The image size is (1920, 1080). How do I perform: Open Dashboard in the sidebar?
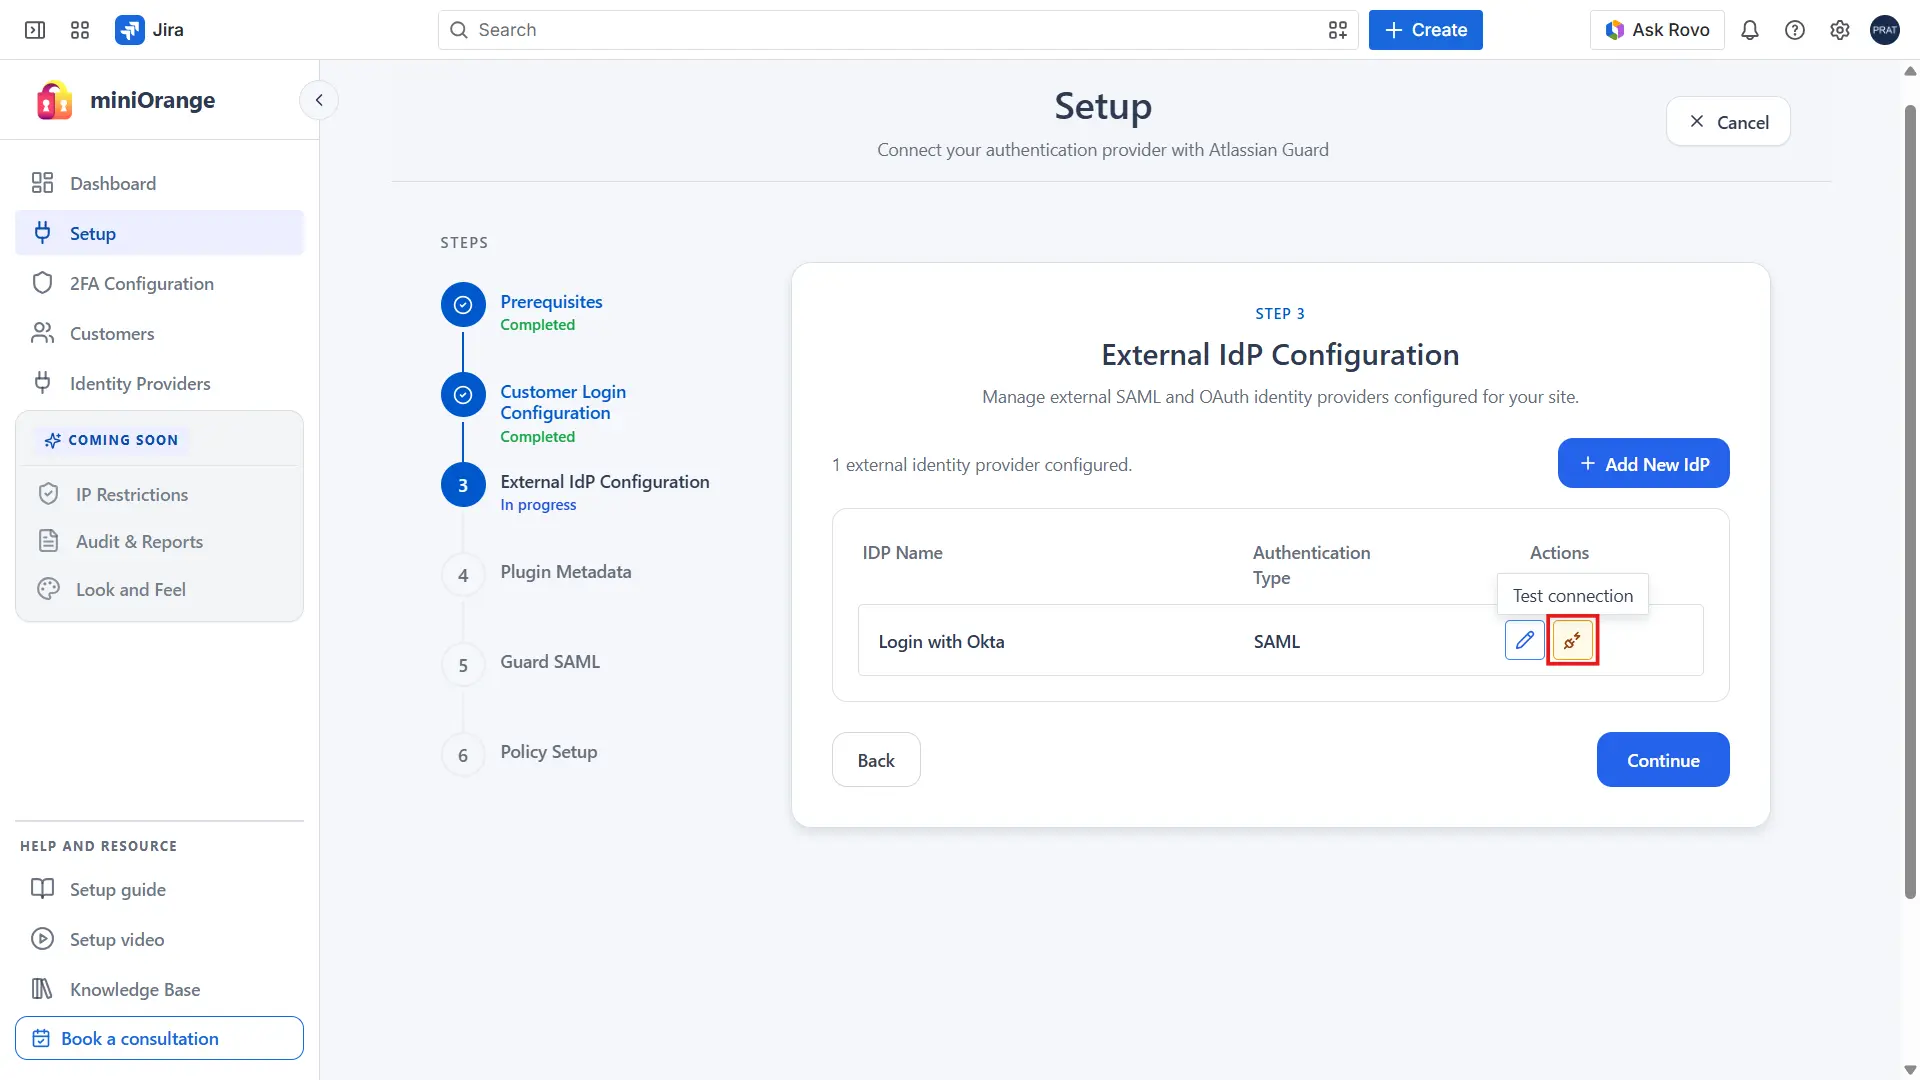point(159,183)
